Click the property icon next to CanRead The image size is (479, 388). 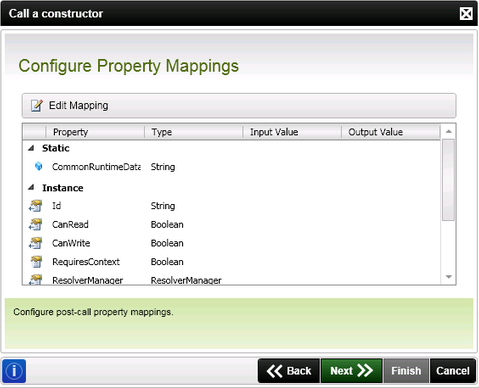click(x=36, y=224)
